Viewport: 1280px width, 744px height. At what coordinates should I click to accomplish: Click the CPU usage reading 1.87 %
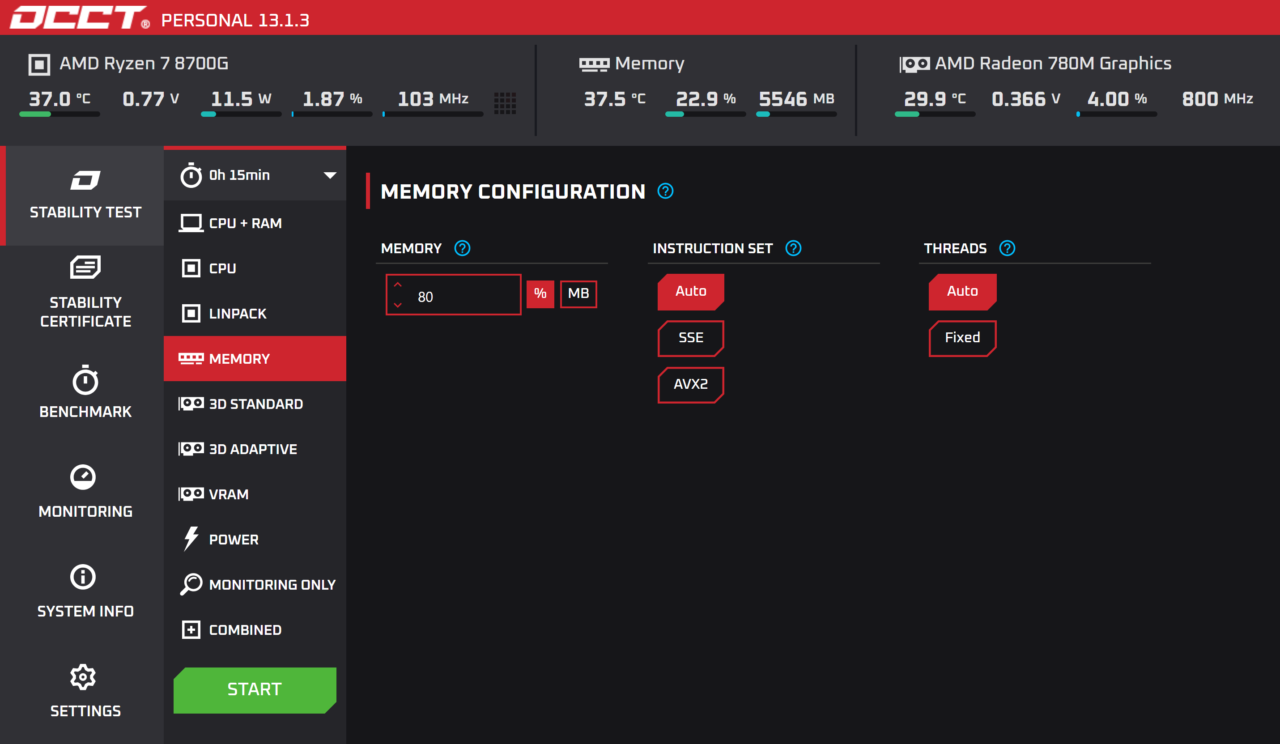(332, 99)
